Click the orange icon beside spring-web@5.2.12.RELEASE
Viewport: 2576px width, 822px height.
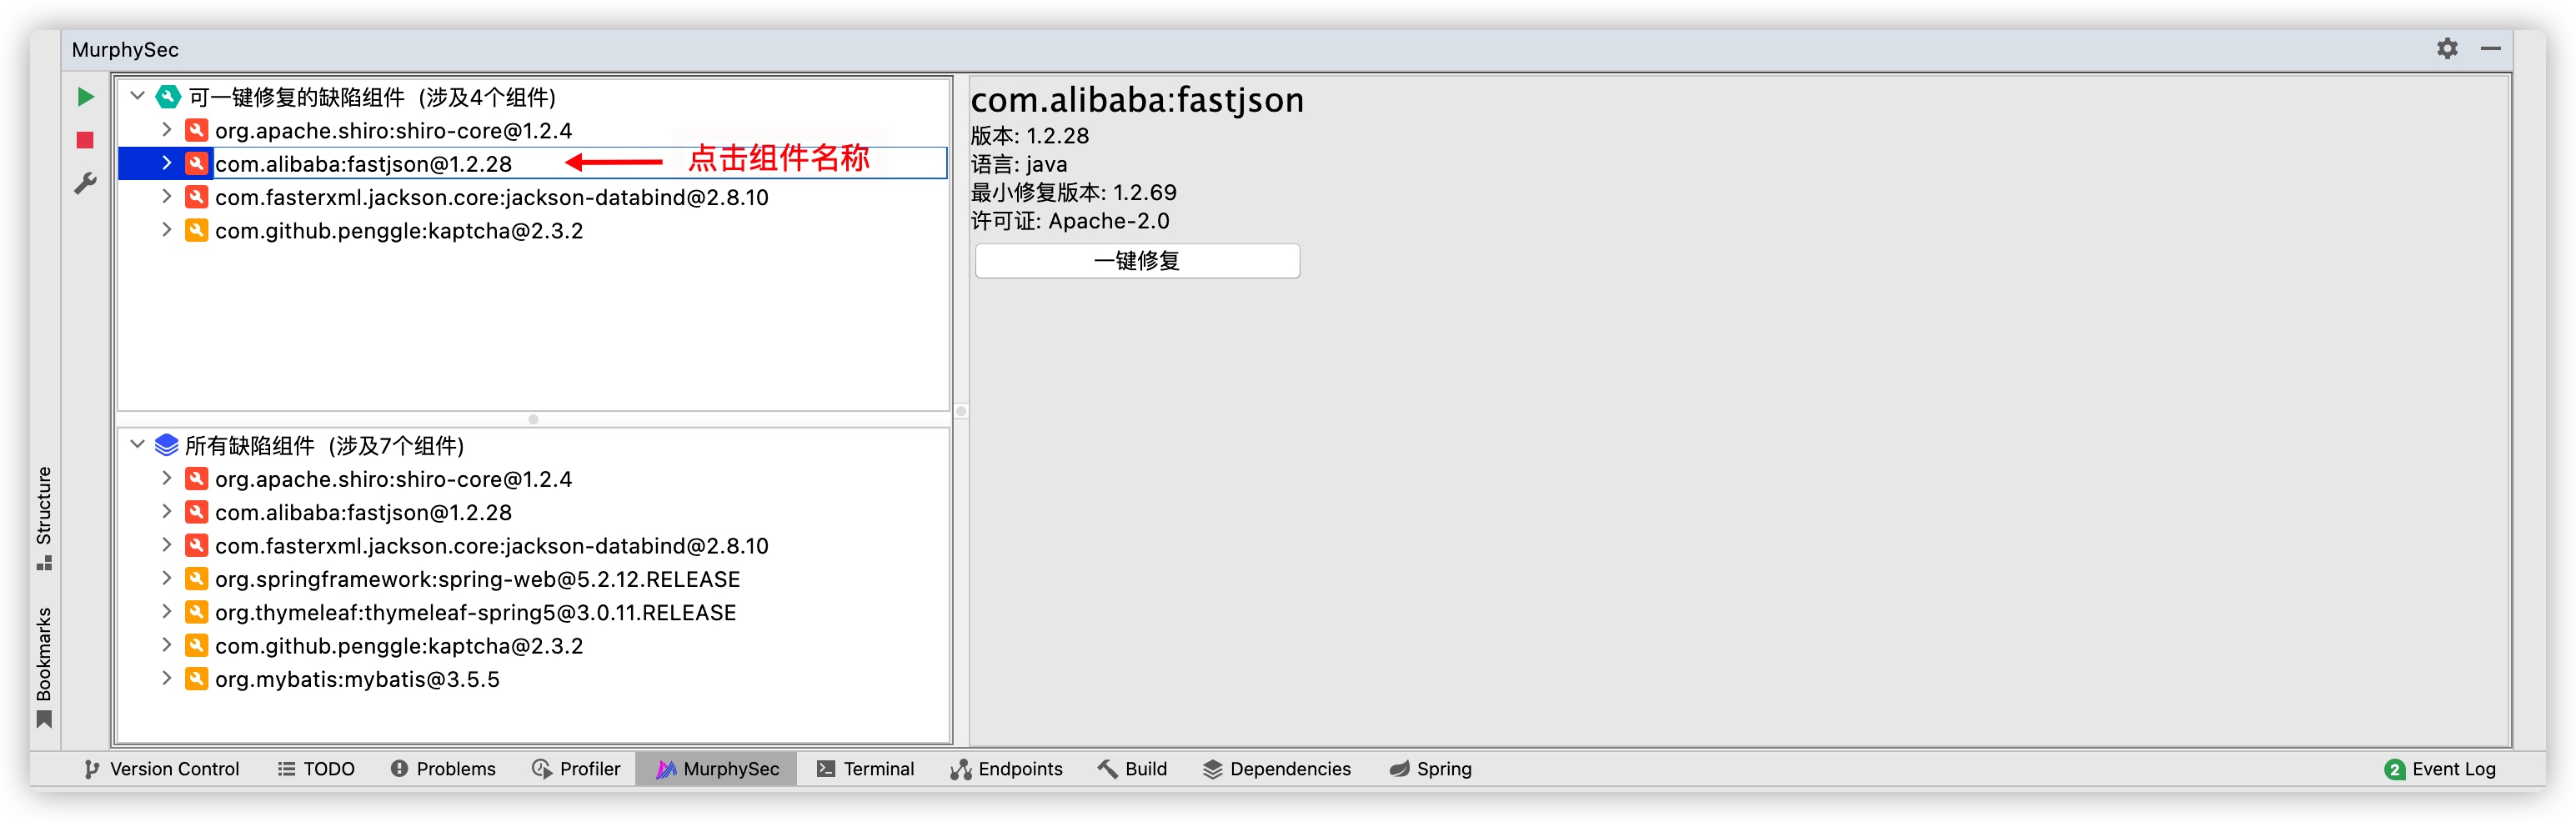(197, 579)
